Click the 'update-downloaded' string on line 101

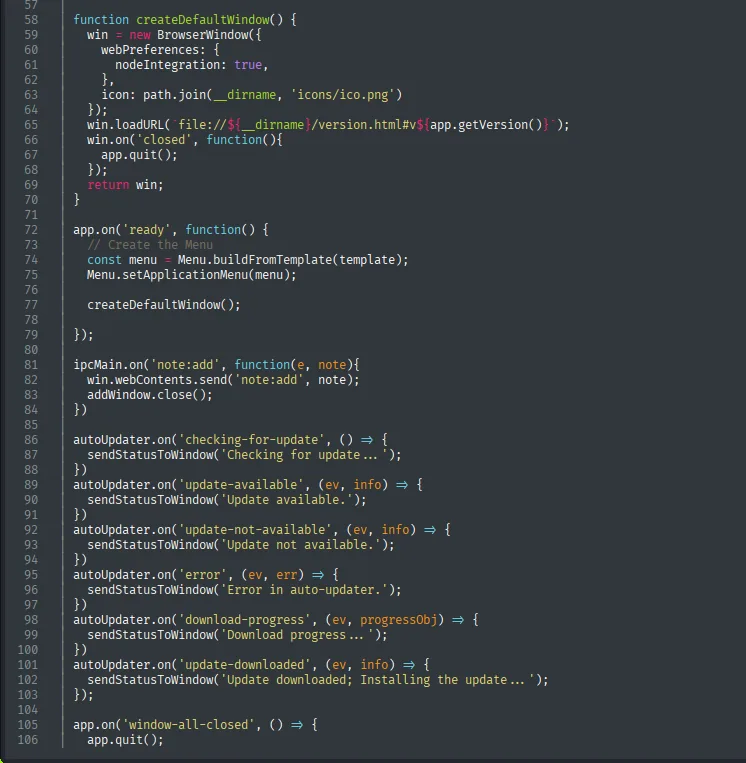click(244, 665)
